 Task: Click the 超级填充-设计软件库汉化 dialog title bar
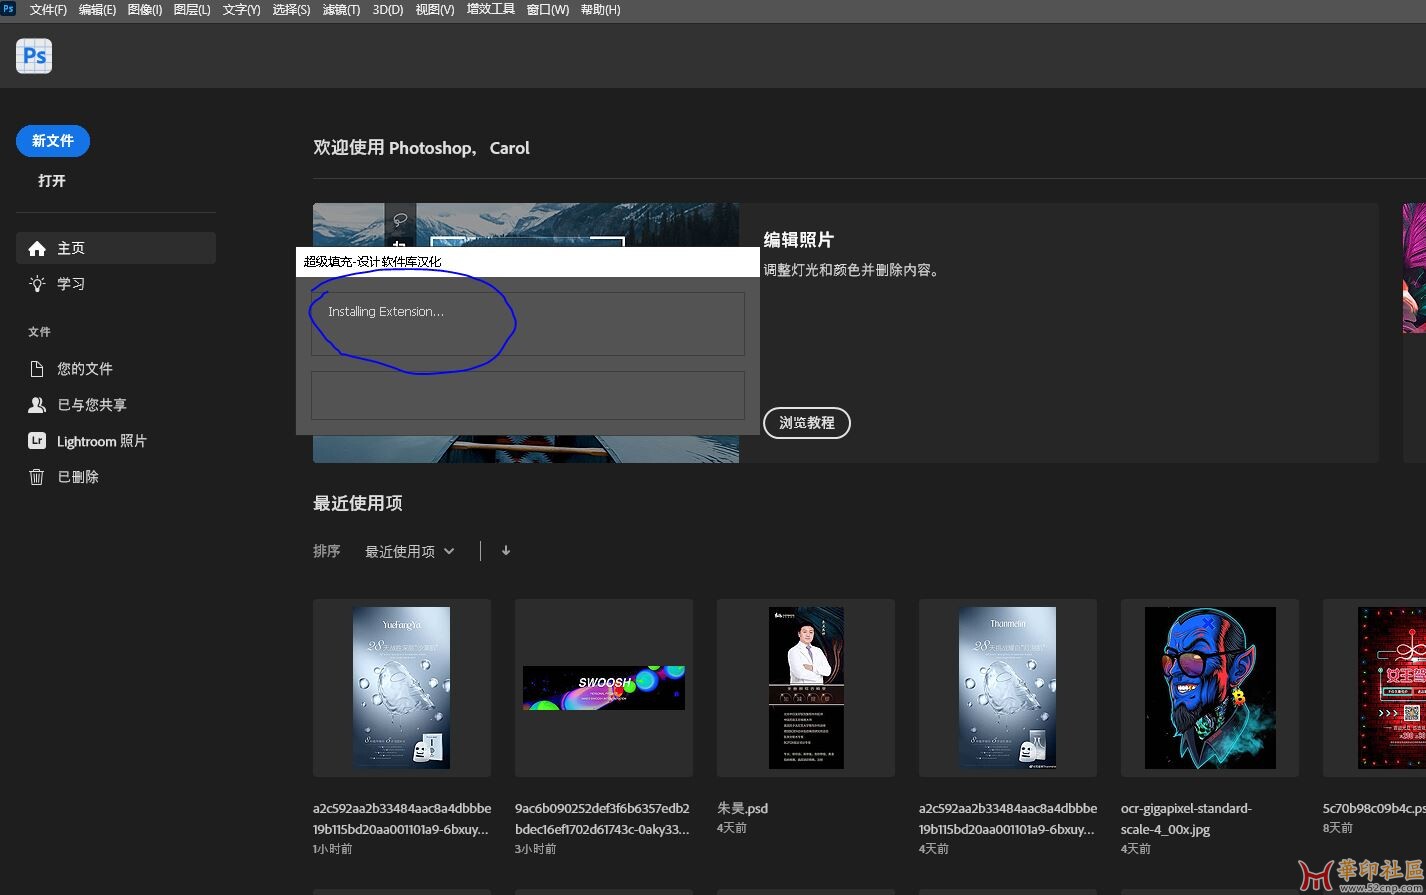click(x=528, y=262)
